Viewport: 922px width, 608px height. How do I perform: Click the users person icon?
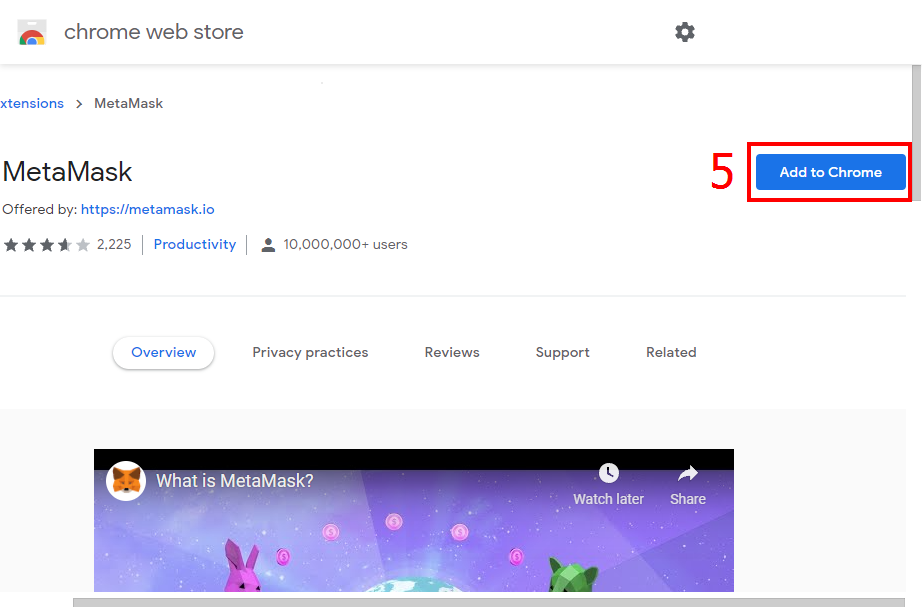coord(268,245)
